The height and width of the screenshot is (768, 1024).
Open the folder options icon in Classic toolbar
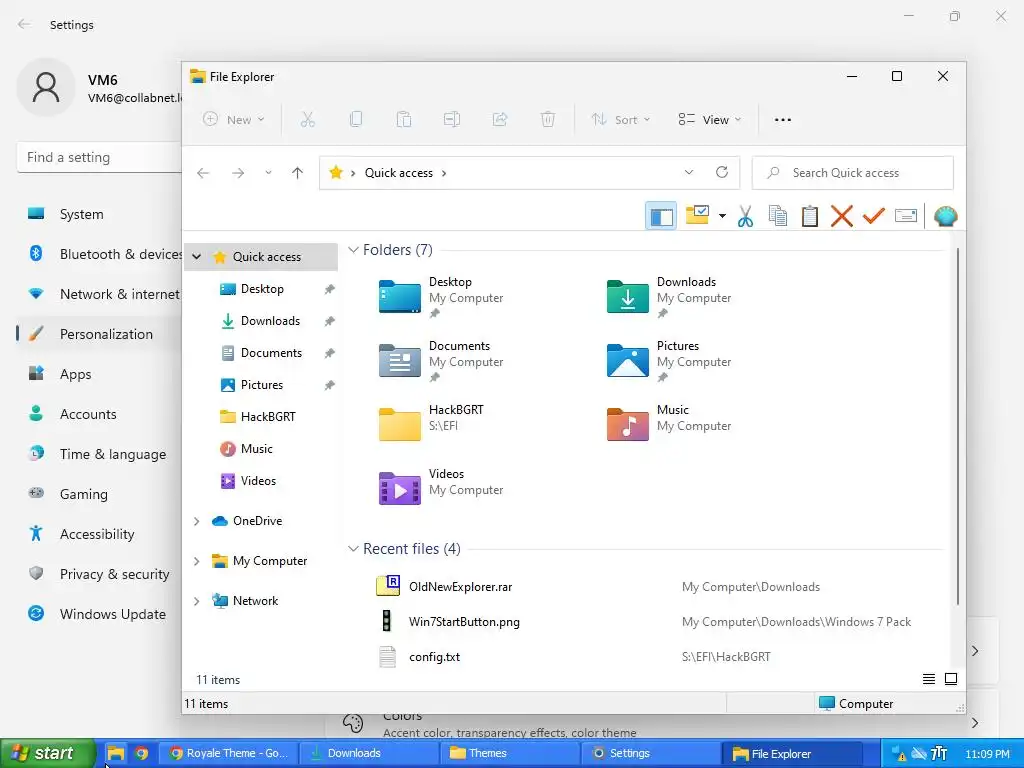click(x=697, y=215)
